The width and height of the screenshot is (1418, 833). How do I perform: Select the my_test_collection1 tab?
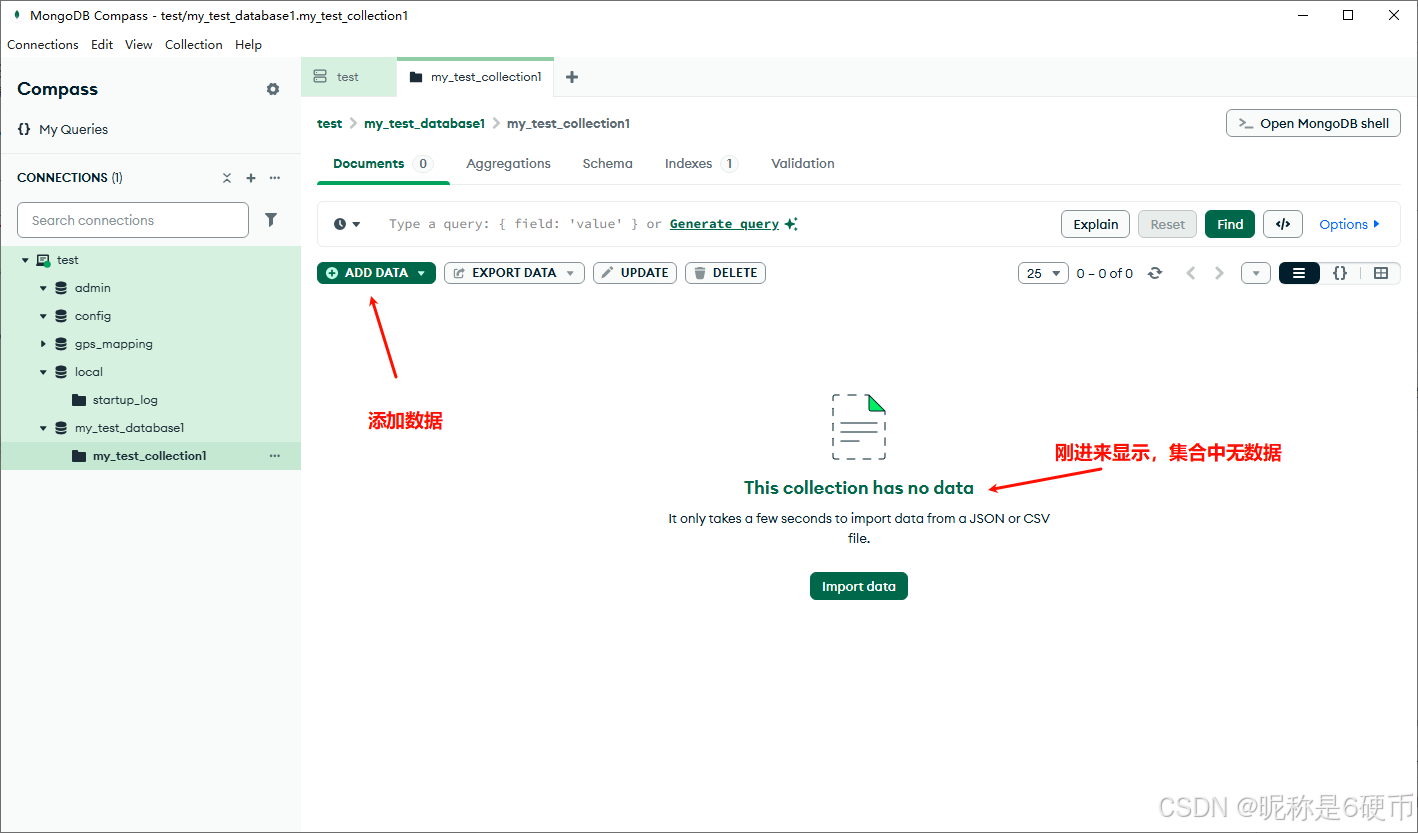pyautogui.click(x=475, y=77)
